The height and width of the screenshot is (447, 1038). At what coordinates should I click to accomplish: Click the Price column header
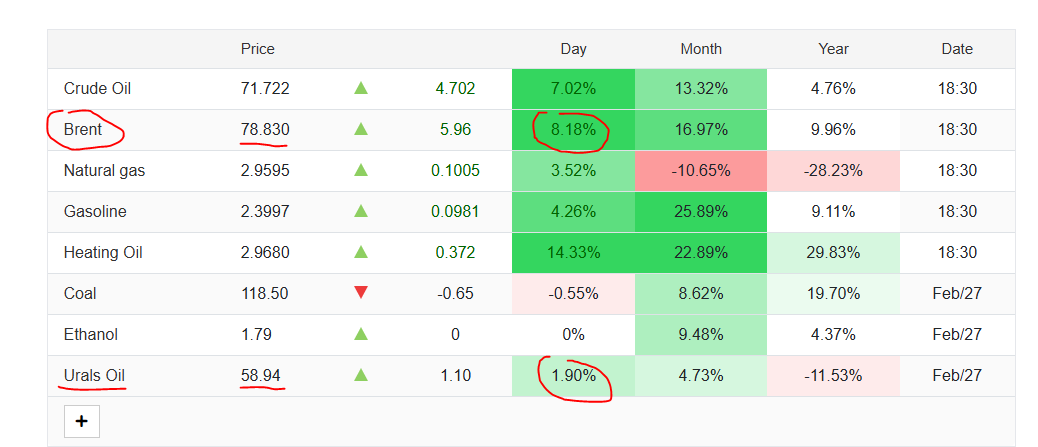tap(258, 49)
